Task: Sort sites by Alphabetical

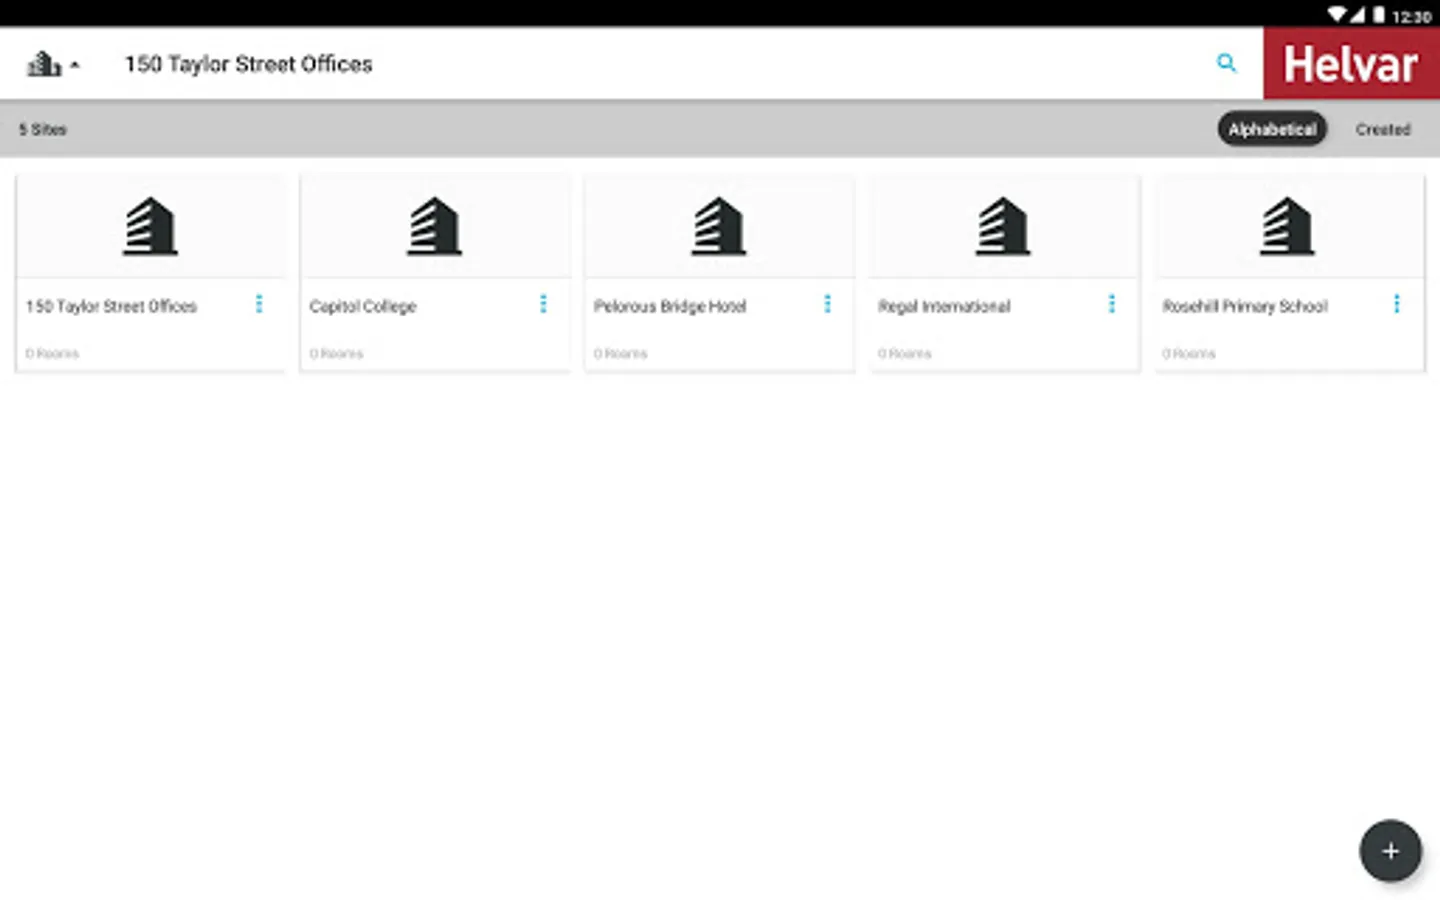Action: click(1272, 129)
